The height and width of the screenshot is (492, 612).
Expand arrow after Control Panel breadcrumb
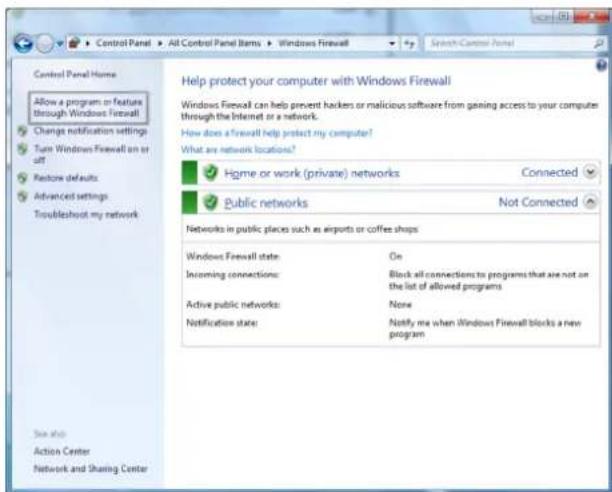160,43
